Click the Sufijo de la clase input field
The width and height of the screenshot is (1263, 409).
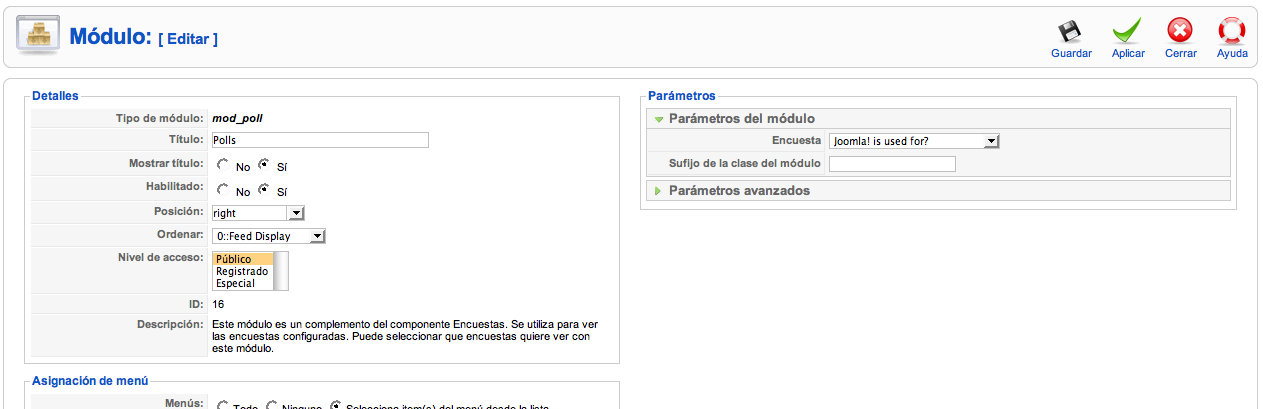pyautogui.click(x=892, y=164)
